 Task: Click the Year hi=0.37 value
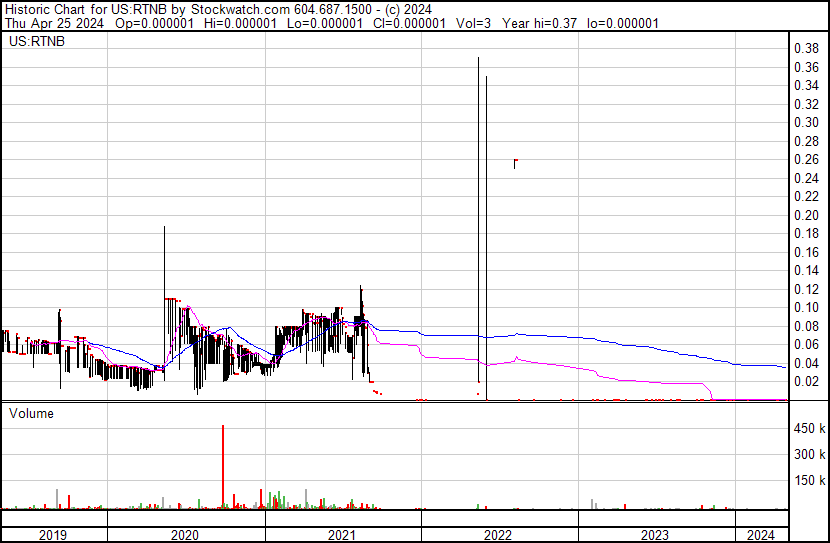click(x=539, y=23)
